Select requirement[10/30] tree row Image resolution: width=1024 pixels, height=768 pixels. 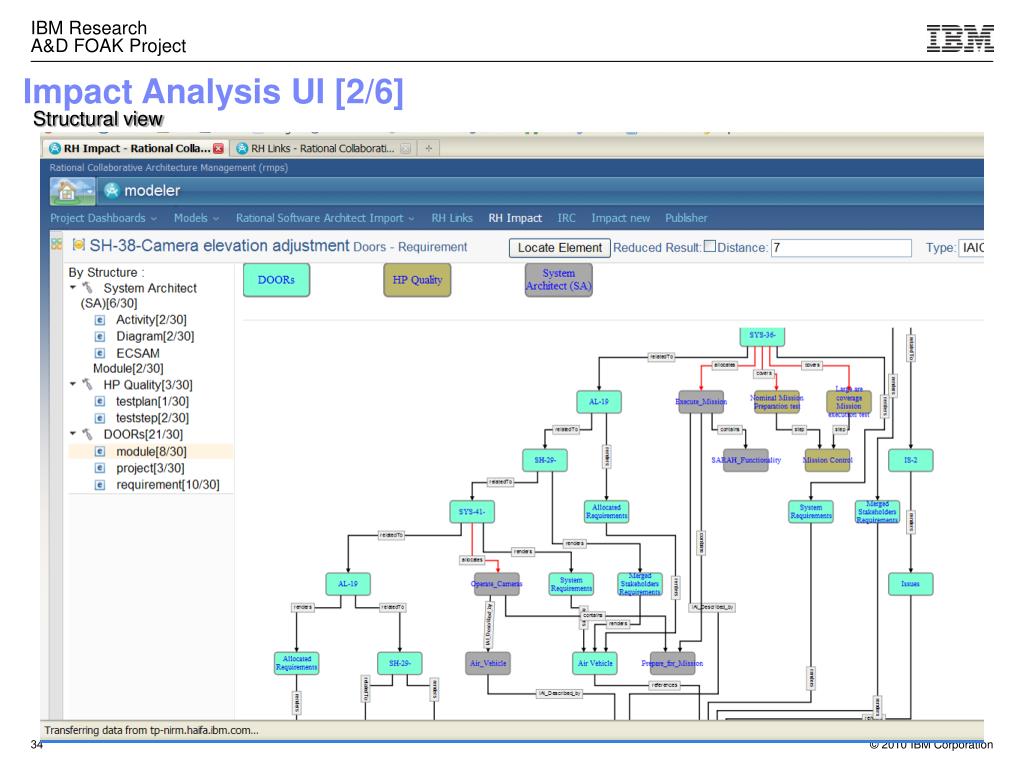[x=151, y=485]
